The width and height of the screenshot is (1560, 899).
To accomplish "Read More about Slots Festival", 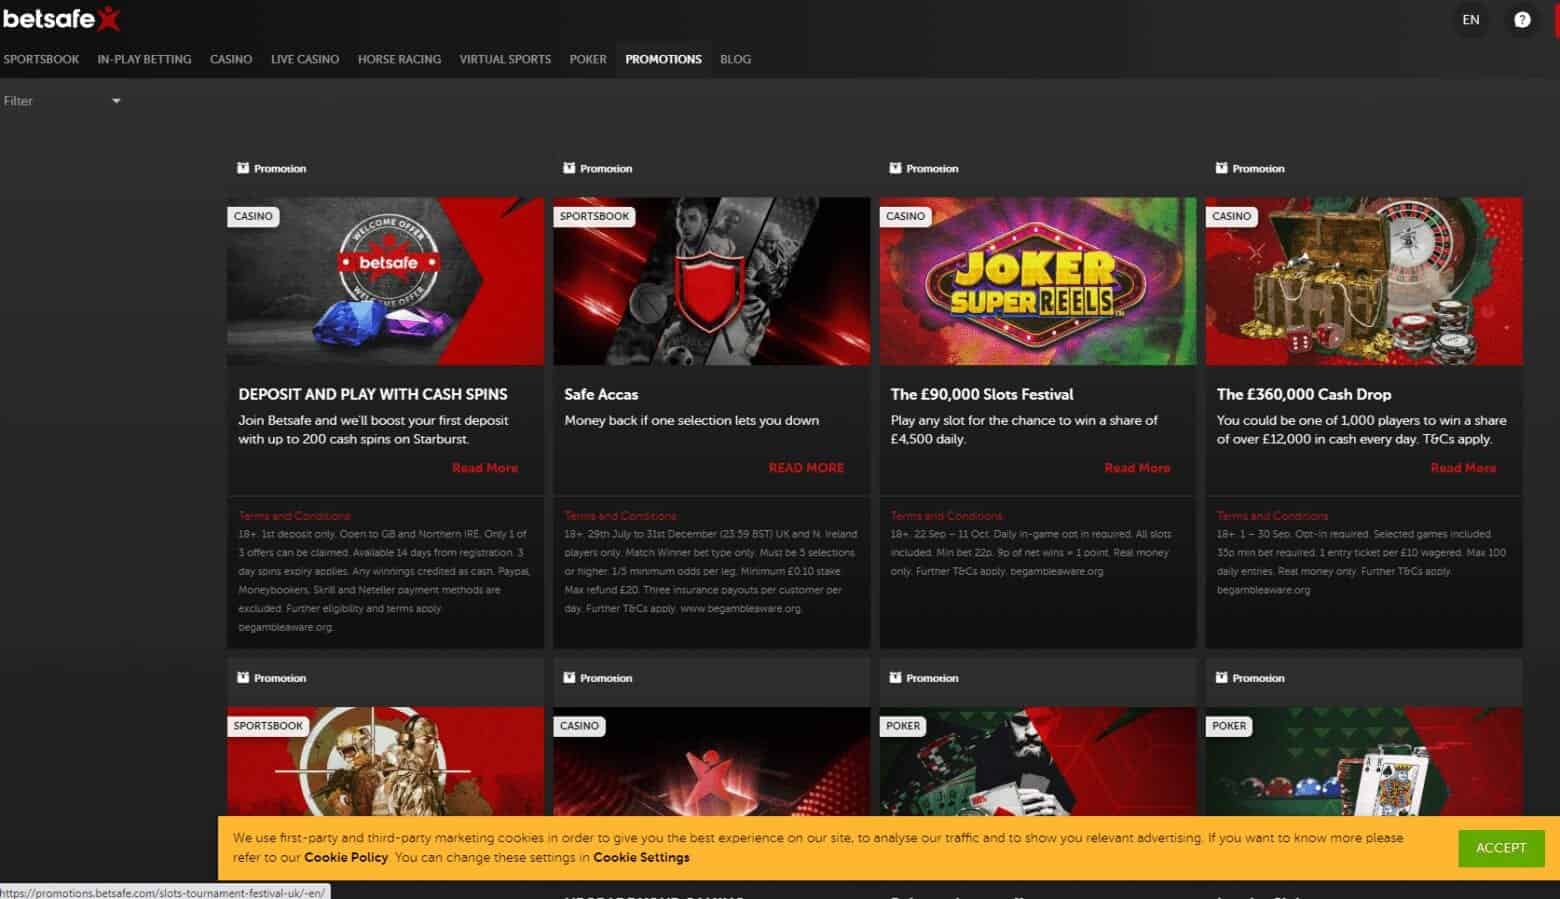I will click(x=1137, y=468).
